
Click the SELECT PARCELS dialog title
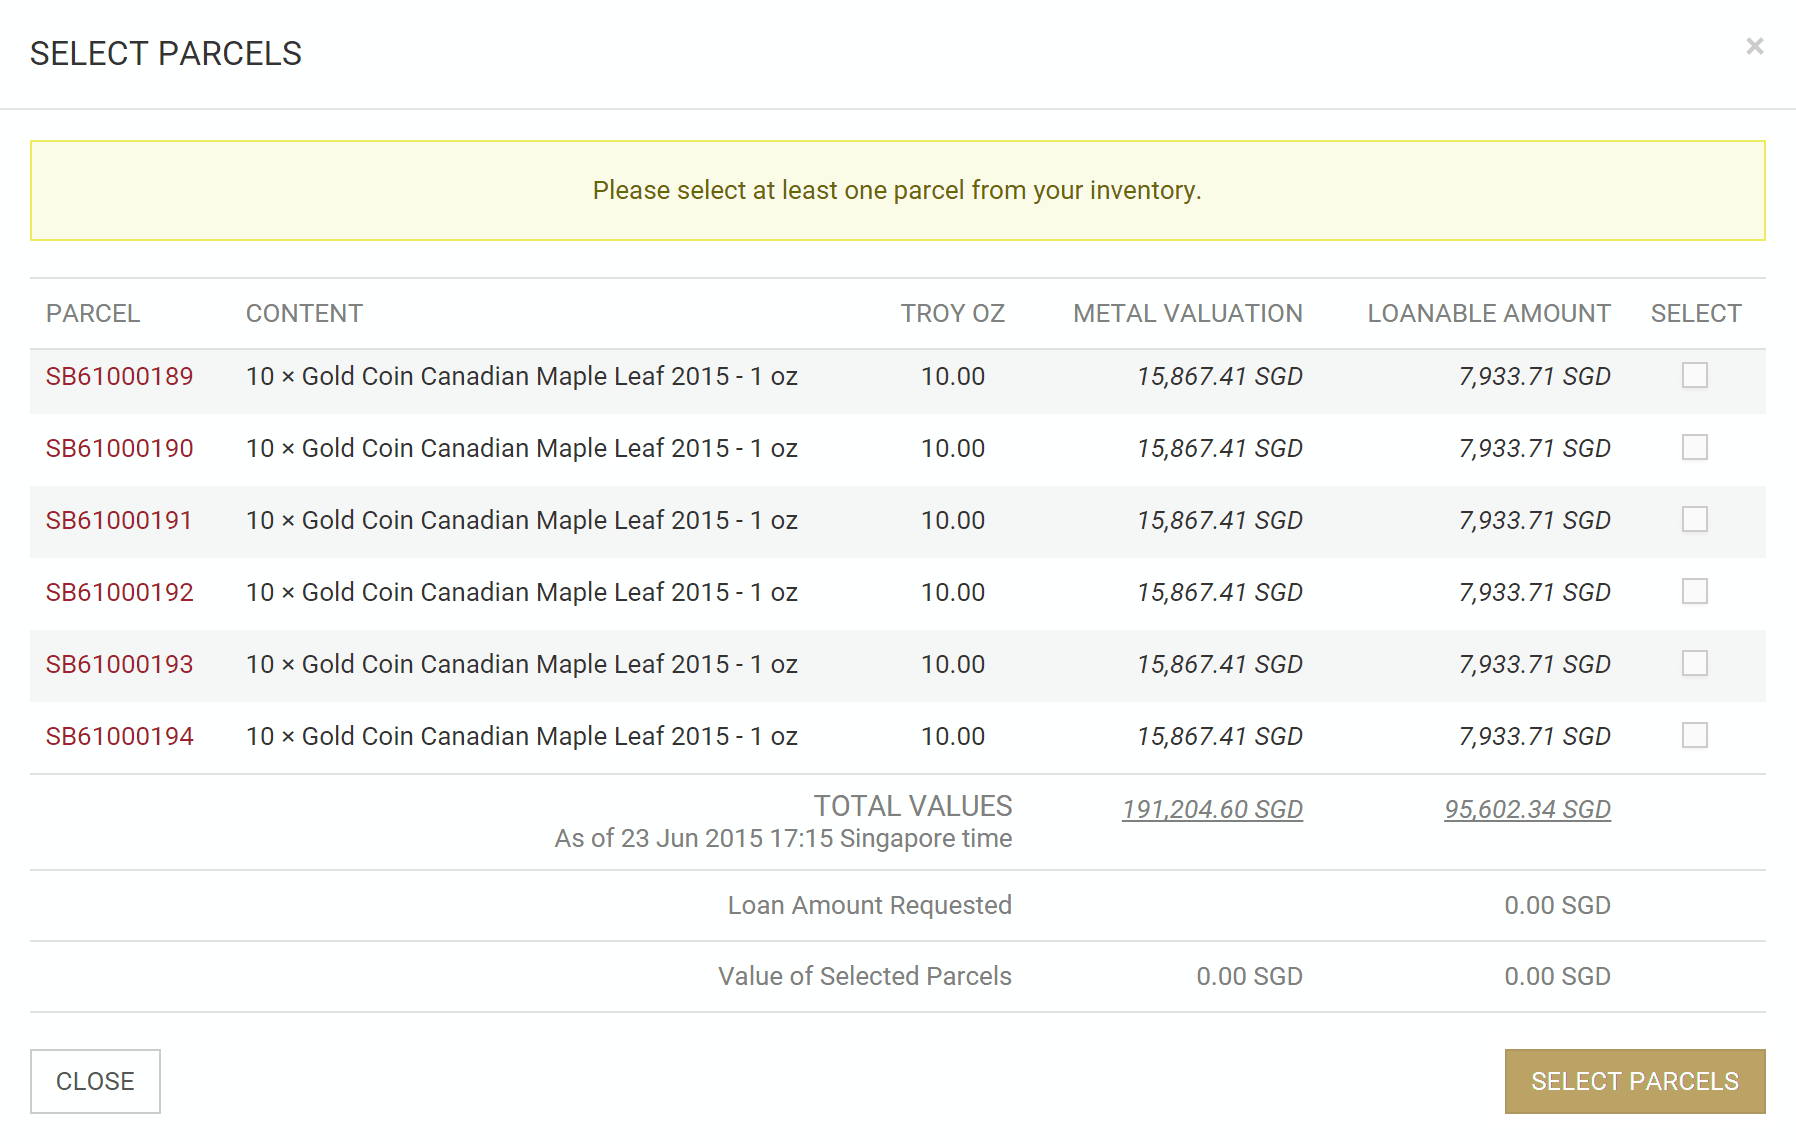166,53
